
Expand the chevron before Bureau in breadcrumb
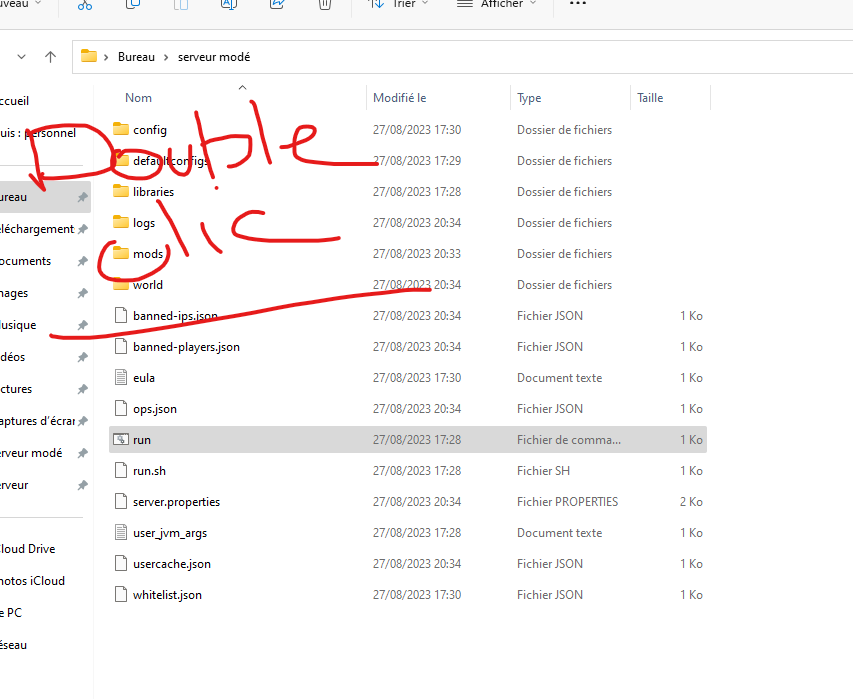tap(106, 57)
